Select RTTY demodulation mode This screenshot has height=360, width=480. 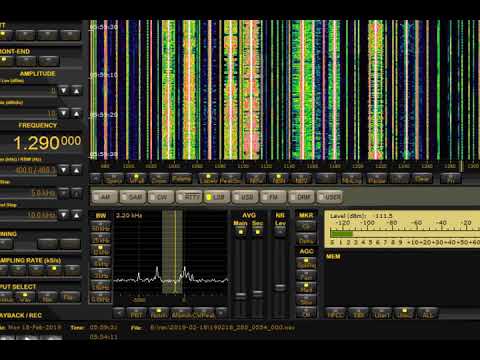coord(189,197)
